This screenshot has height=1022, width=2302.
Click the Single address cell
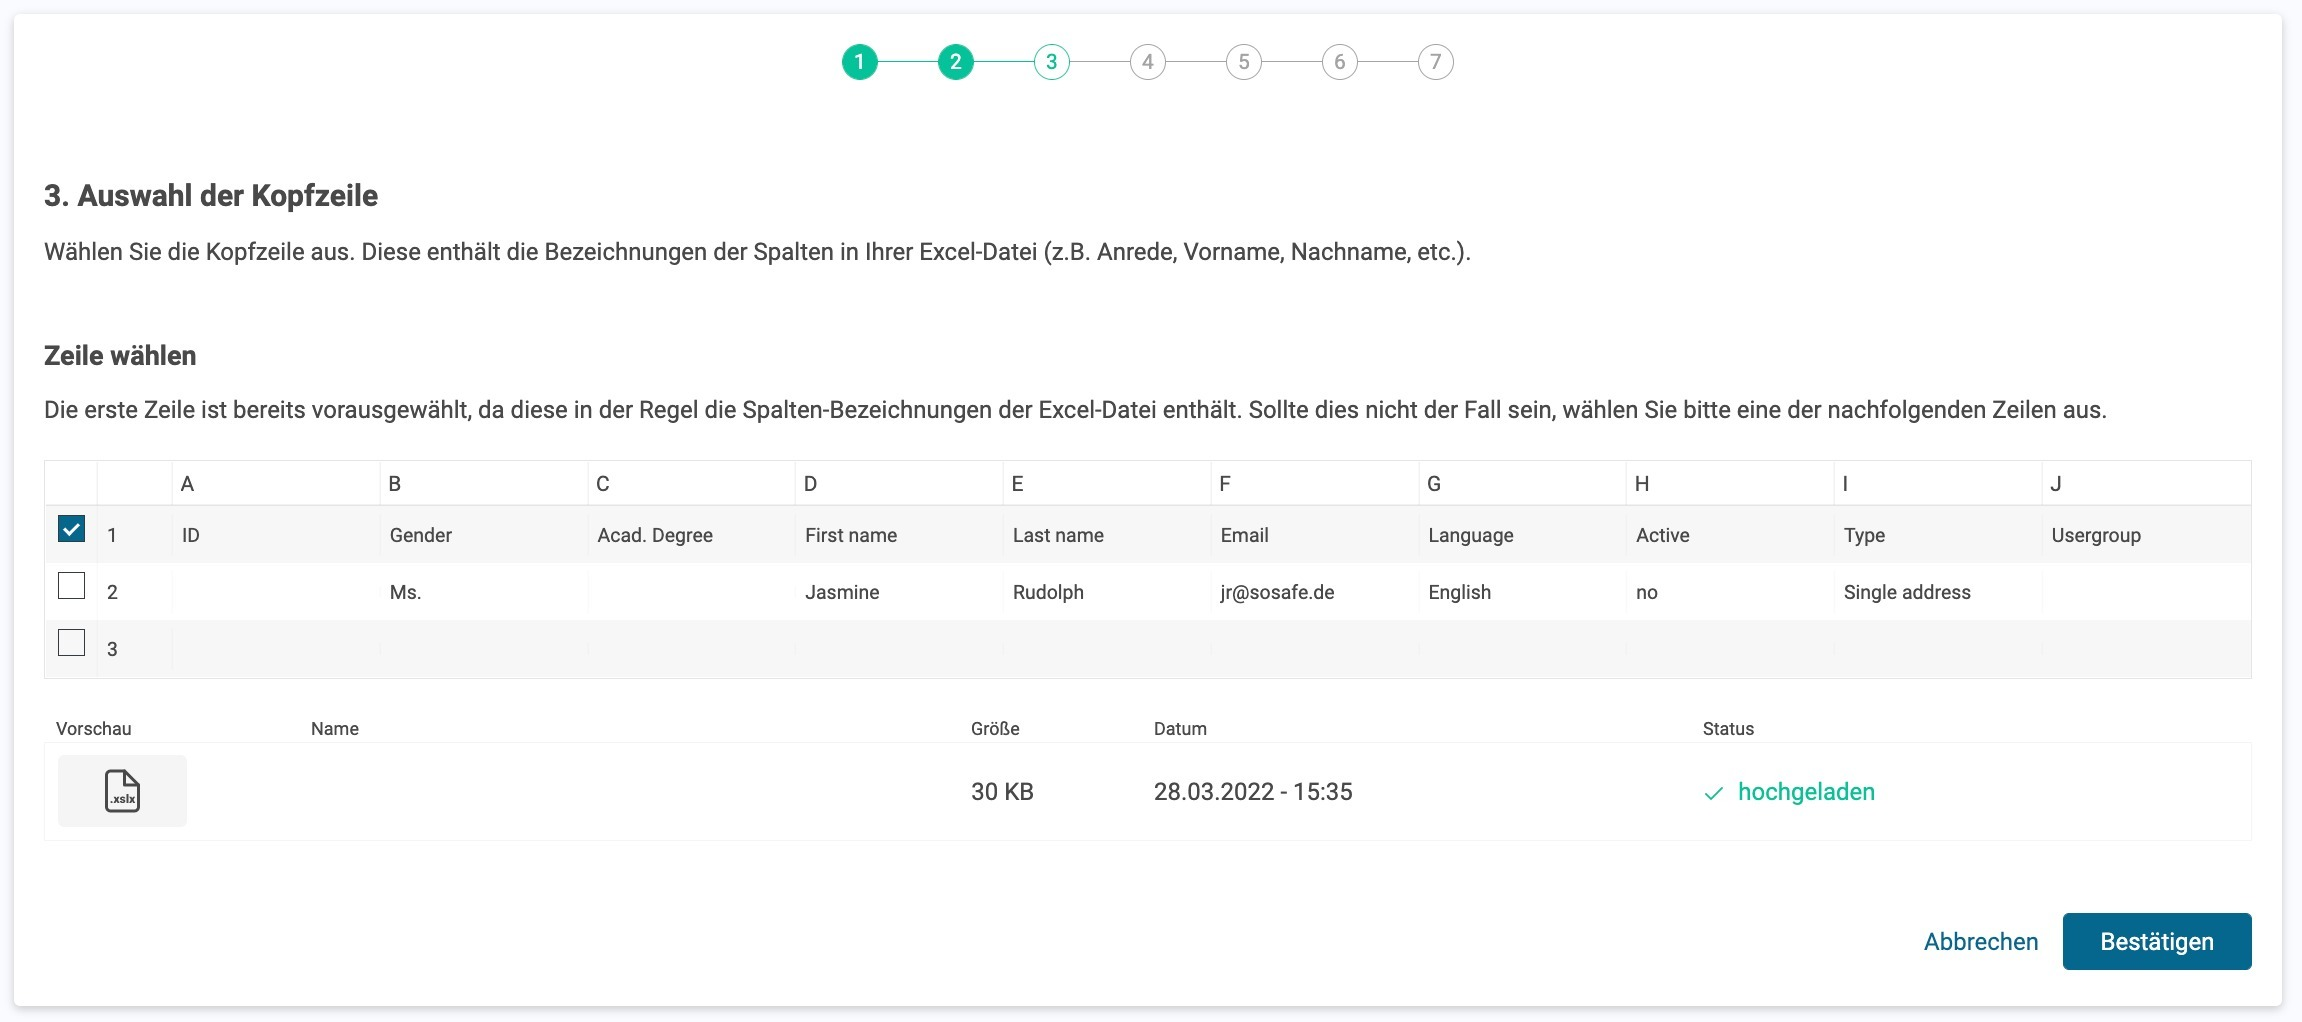(x=1906, y=592)
